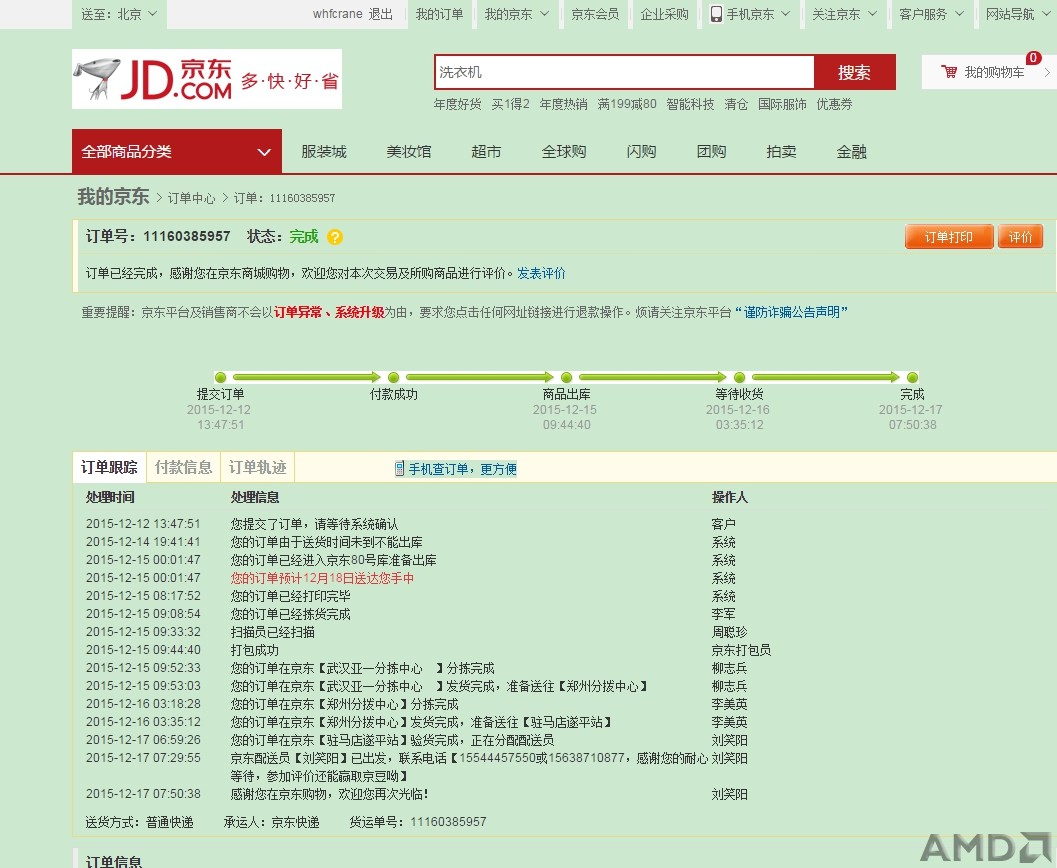Click the 等待收货 progress step dot
Screen dimensions: 1057x868
tap(739, 377)
